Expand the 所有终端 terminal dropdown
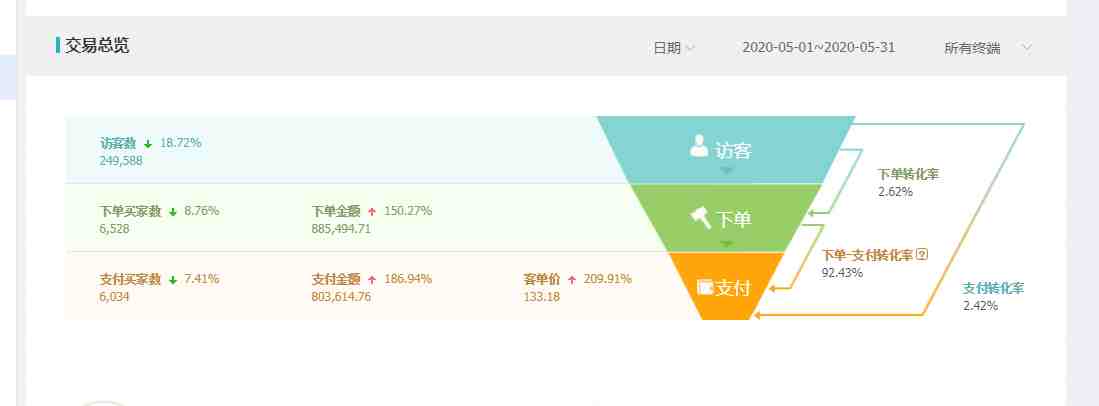The image size is (1099, 406). point(986,47)
